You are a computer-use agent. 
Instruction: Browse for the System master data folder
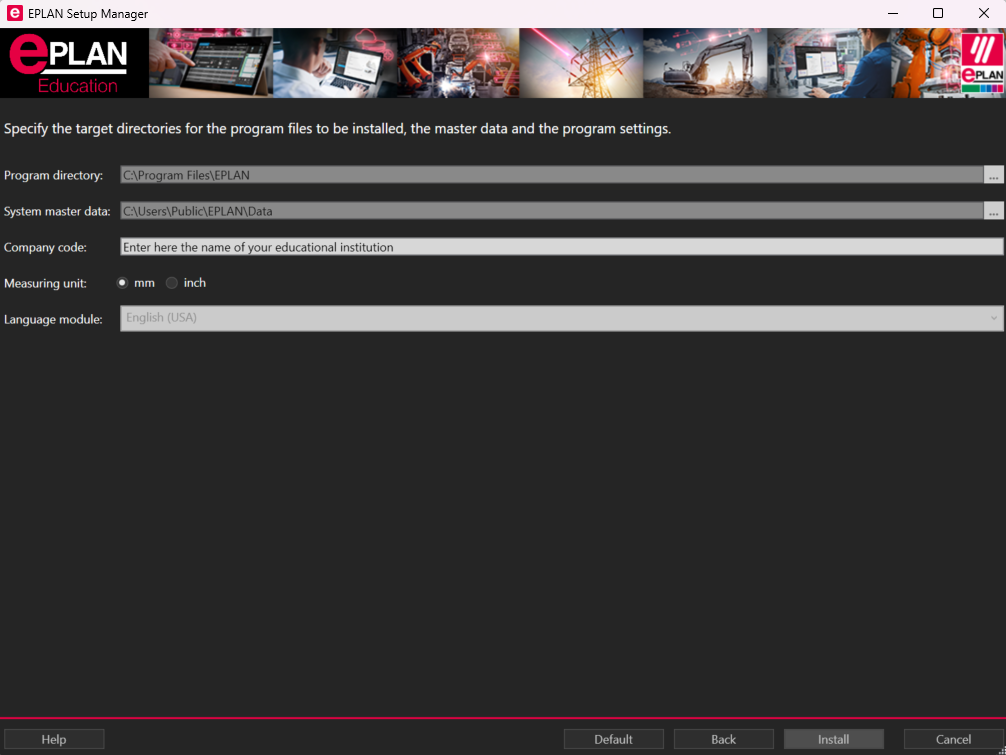[993, 210]
